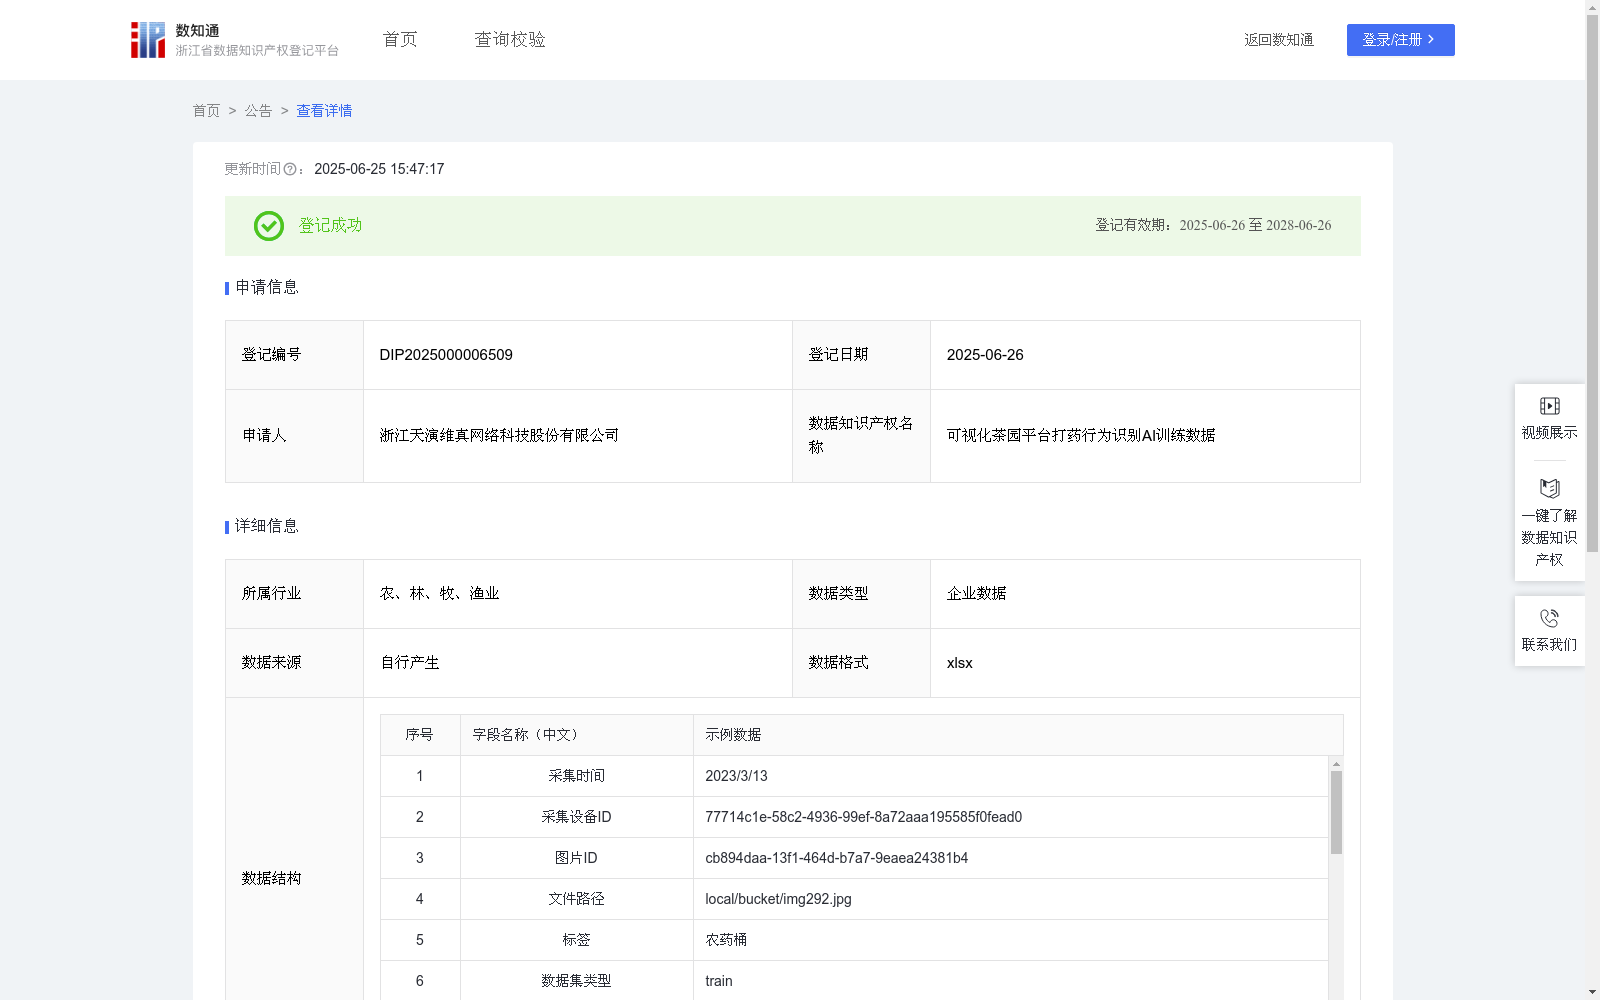Click 查看详情 breadcrumb item

pyautogui.click(x=324, y=111)
